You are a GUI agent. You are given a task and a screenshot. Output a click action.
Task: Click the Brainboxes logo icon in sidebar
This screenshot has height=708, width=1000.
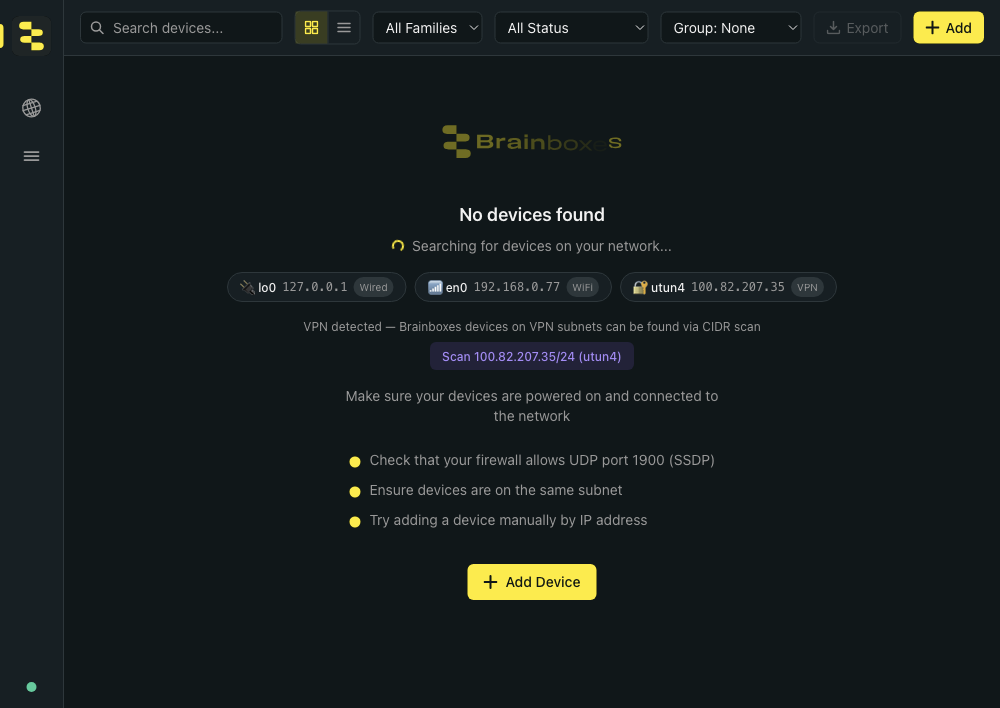point(31,36)
